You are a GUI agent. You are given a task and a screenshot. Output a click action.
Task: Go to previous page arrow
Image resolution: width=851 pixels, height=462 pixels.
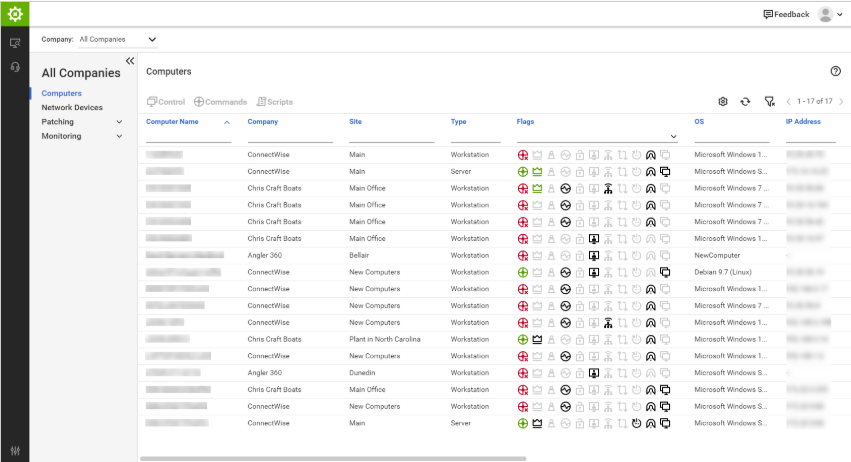coord(789,102)
